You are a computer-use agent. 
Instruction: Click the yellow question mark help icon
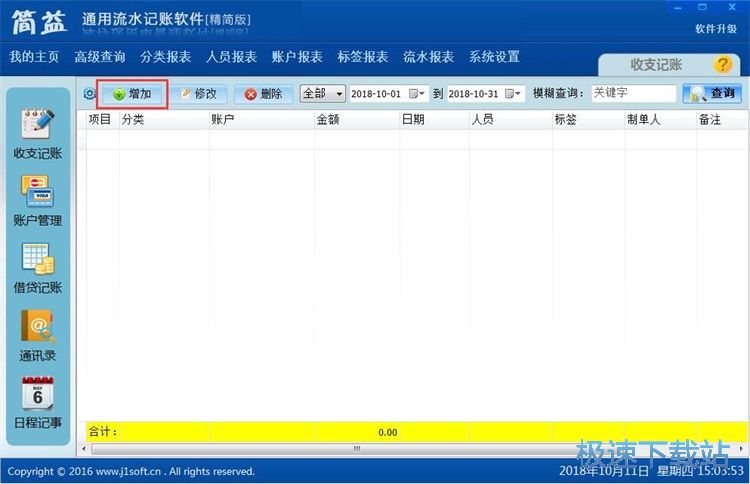tap(722, 65)
